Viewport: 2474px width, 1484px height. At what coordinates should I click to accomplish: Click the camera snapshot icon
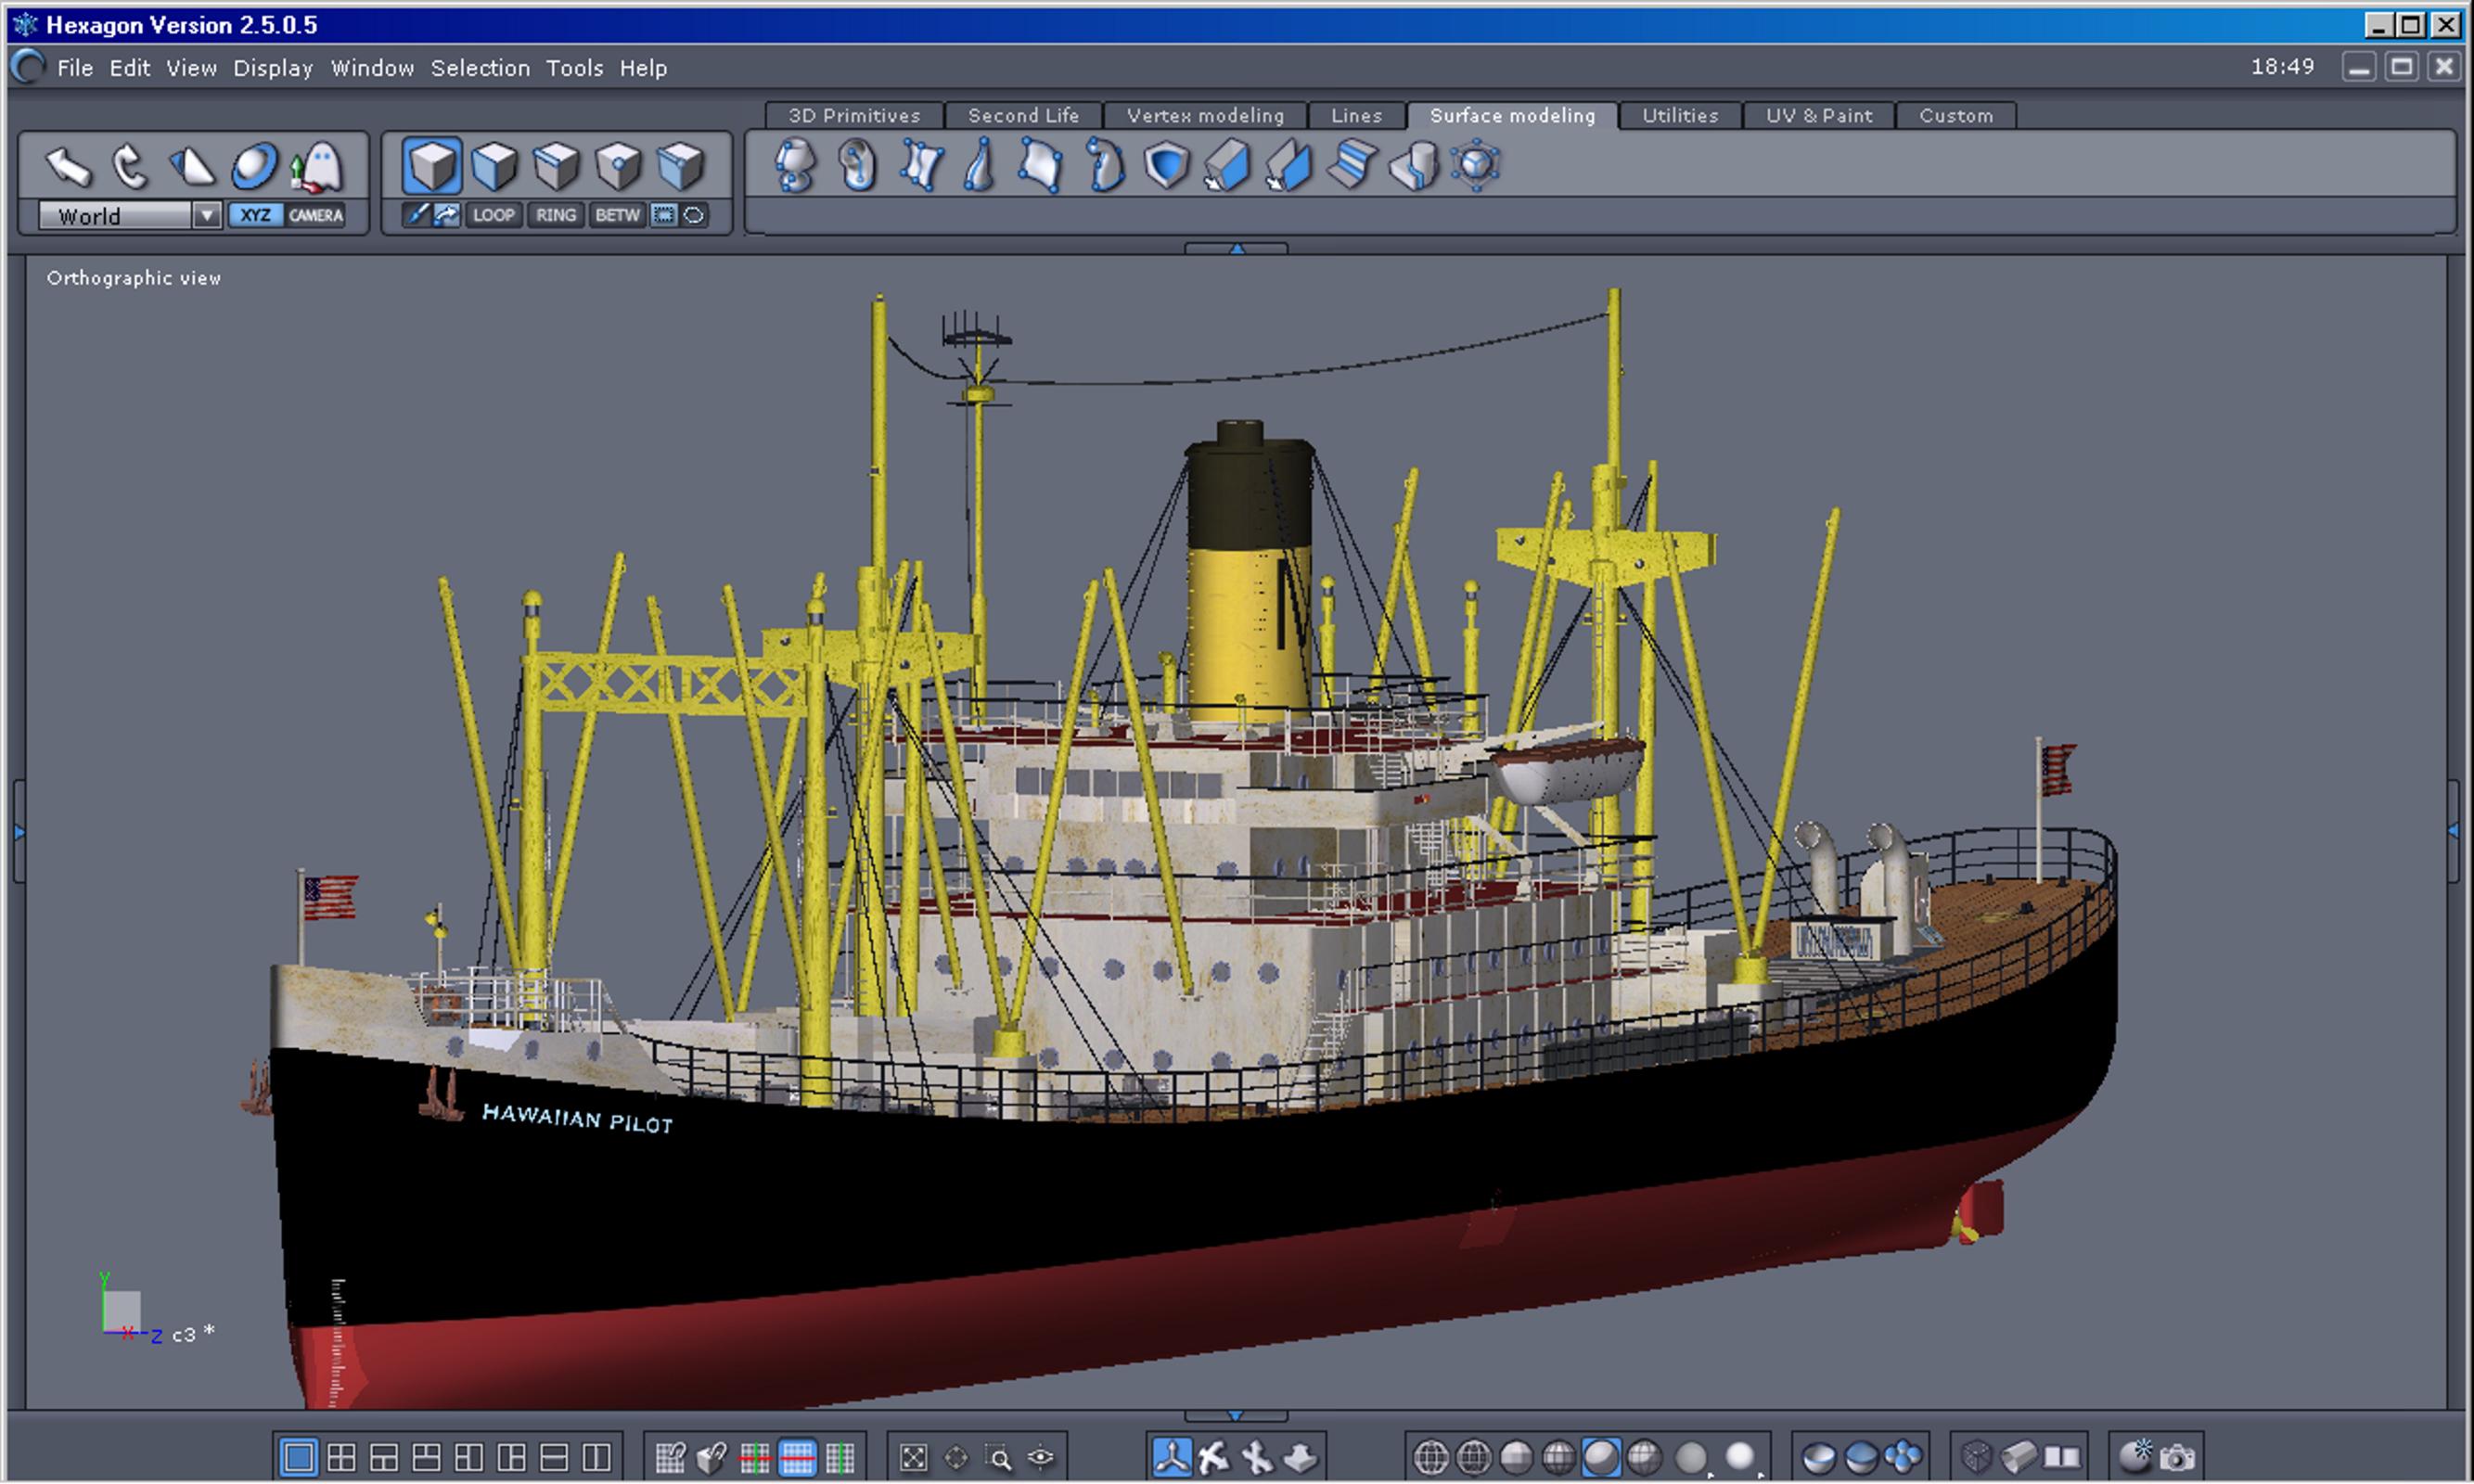(x=2178, y=1458)
